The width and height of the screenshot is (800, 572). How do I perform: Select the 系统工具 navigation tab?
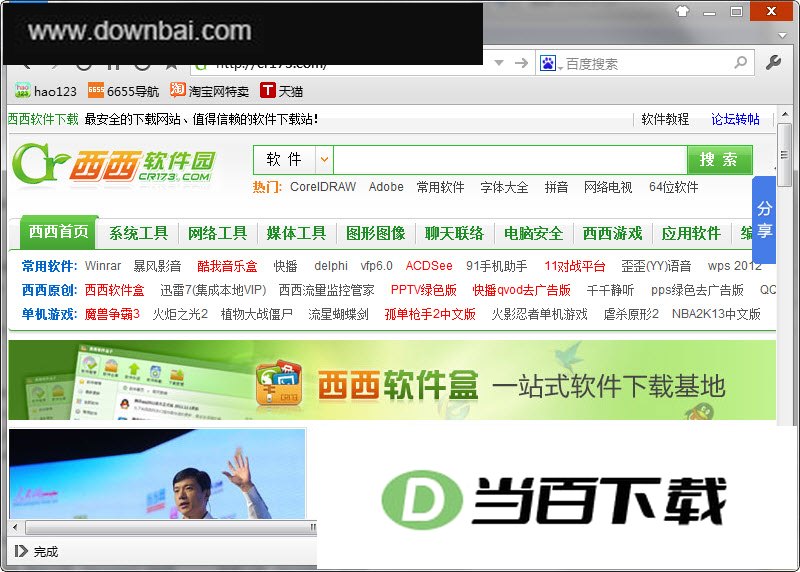click(138, 233)
